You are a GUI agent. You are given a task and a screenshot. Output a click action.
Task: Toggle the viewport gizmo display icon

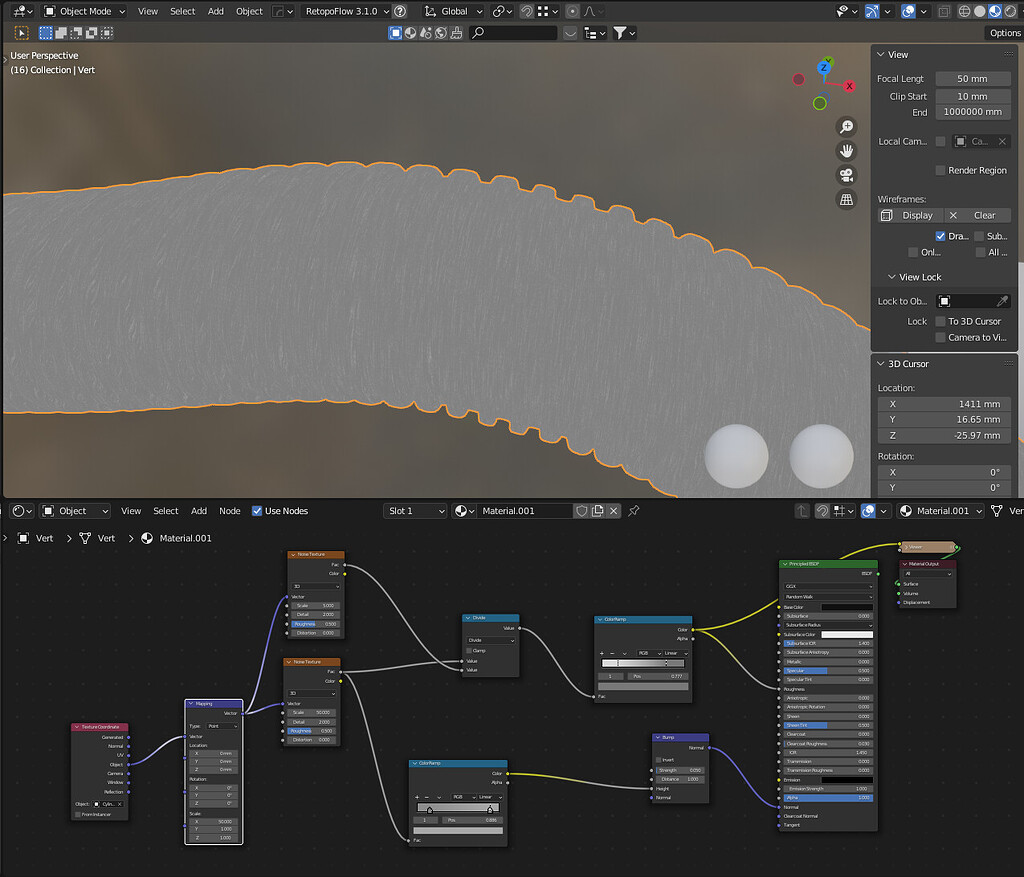click(872, 11)
